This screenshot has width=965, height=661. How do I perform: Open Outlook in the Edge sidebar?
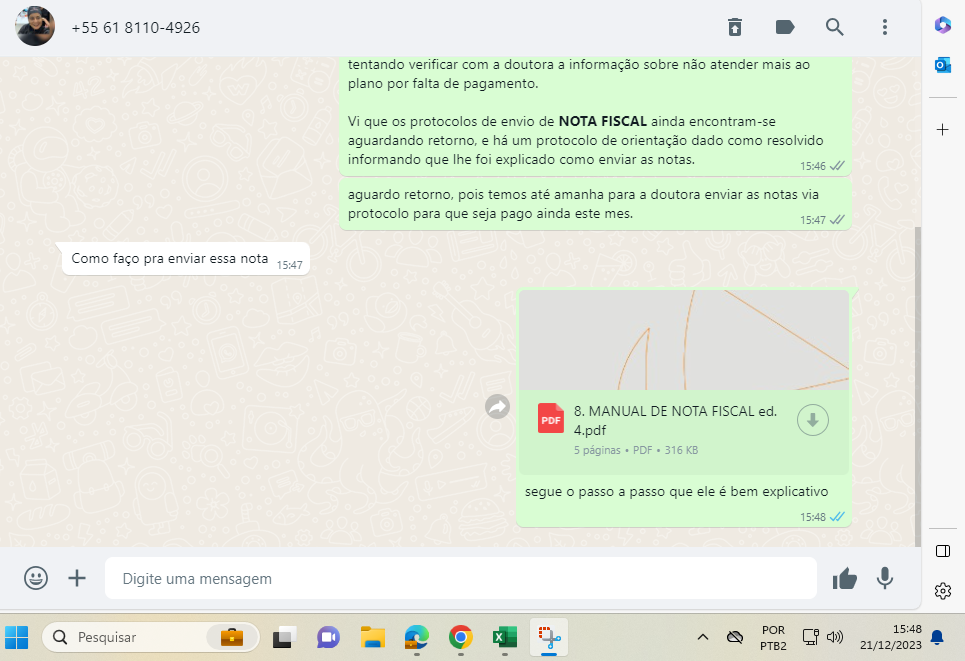click(943, 65)
